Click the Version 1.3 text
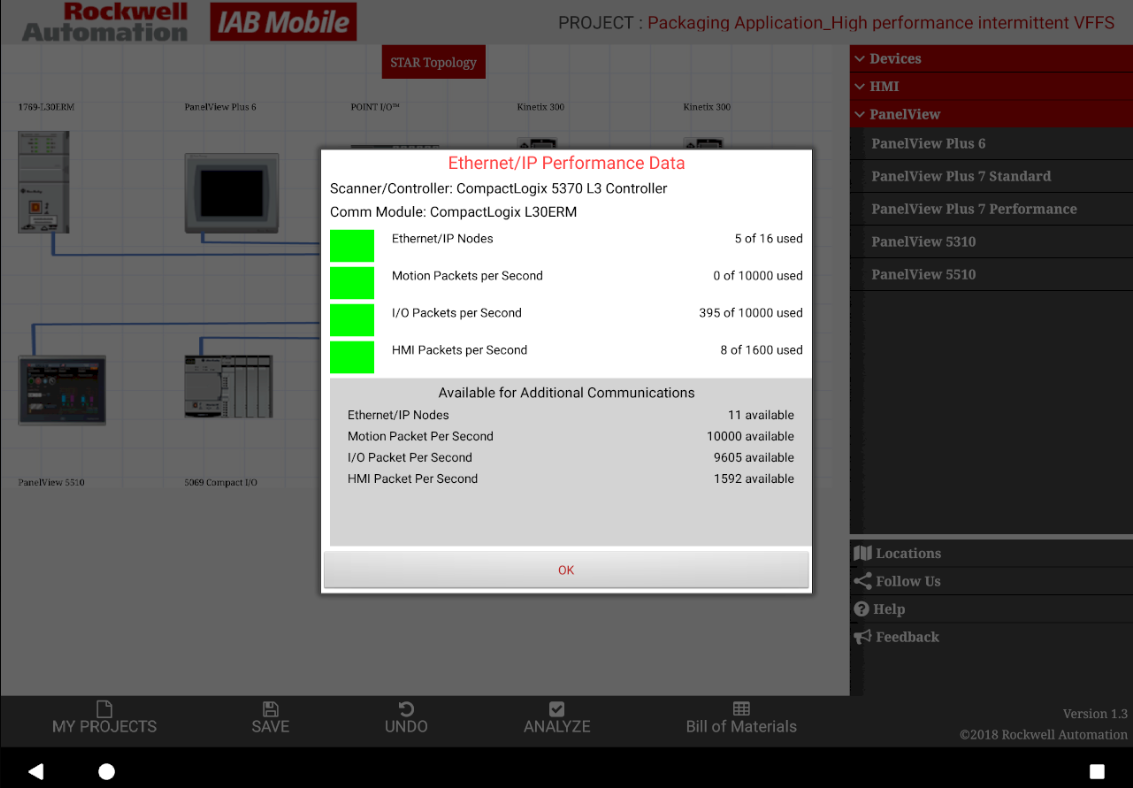This screenshot has width=1133, height=788. point(1095,714)
